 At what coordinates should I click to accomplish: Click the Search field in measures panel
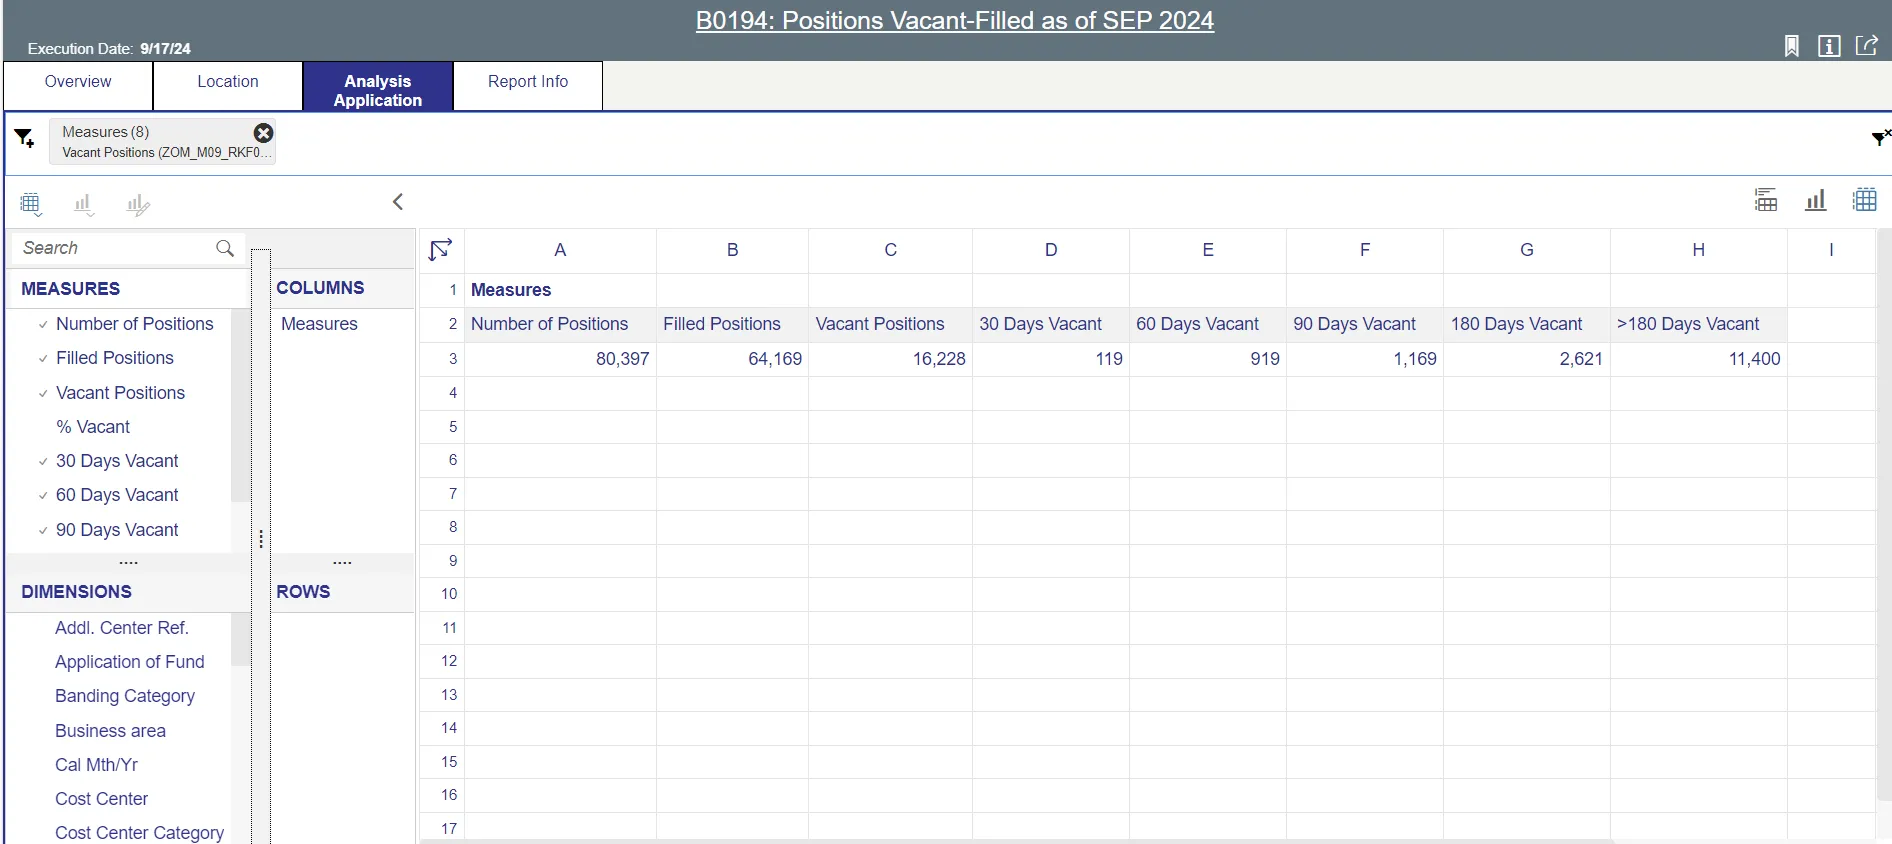[115, 248]
